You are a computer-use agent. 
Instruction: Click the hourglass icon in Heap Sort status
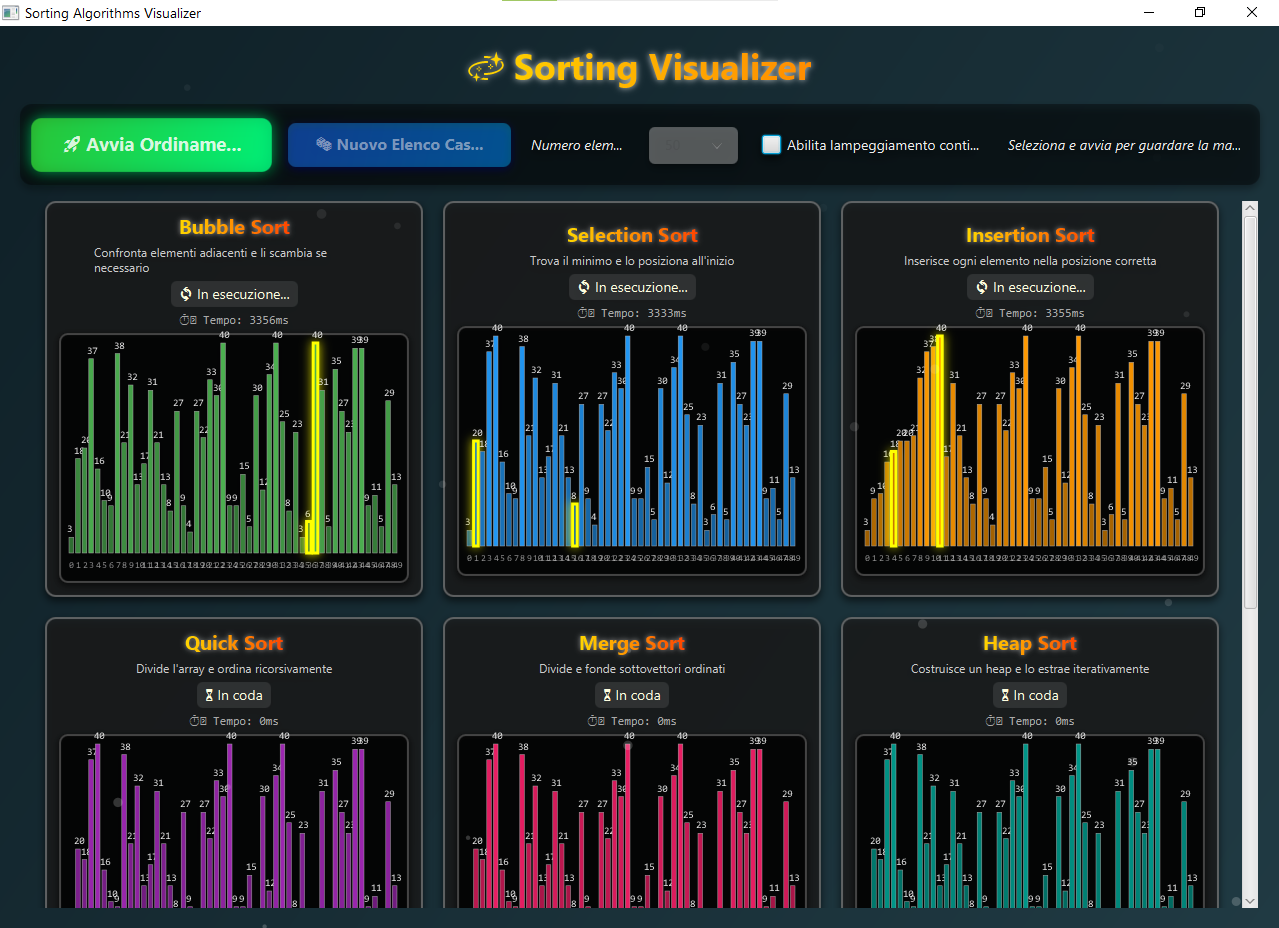tap(1005, 695)
